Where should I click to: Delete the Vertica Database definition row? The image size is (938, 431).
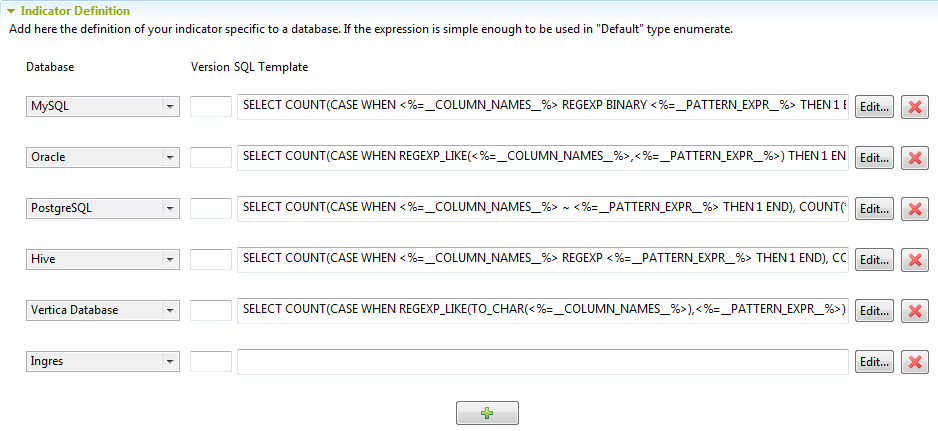click(914, 311)
